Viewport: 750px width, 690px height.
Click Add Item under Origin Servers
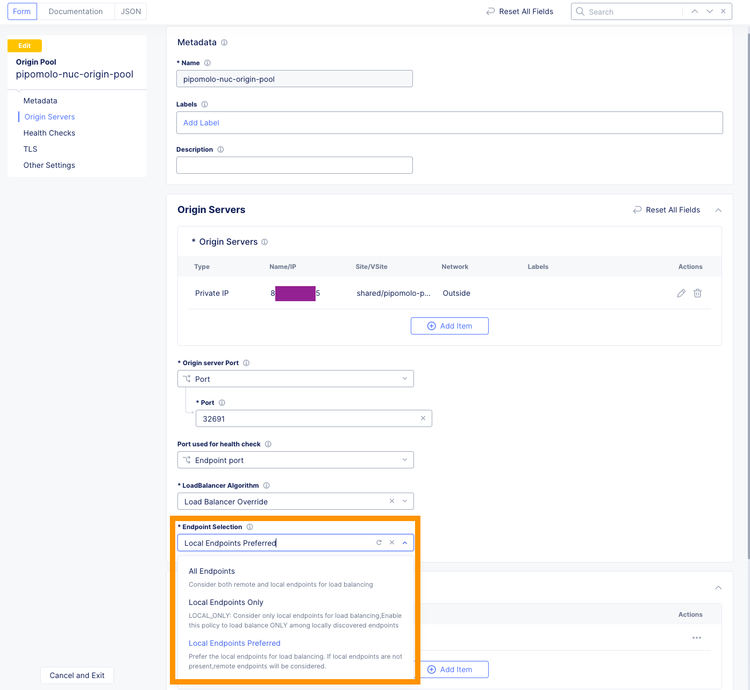[x=449, y=326]
